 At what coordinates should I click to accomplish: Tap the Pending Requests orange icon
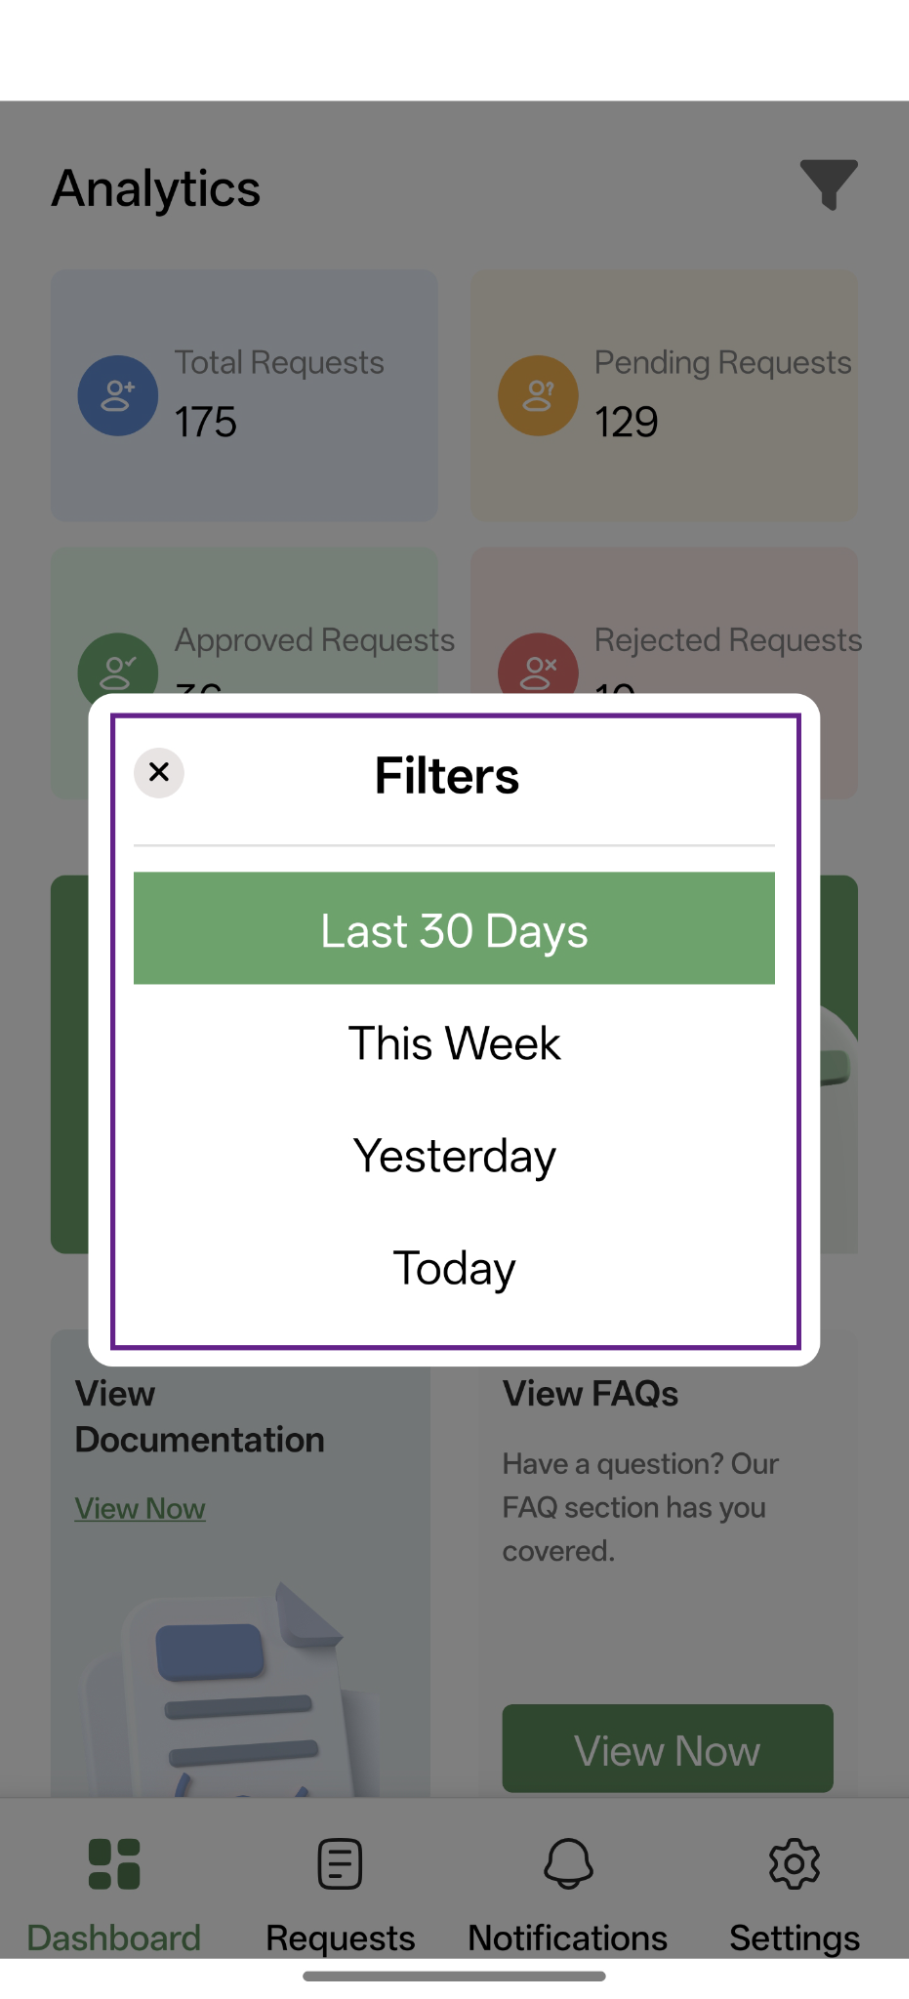click(538, 396)
